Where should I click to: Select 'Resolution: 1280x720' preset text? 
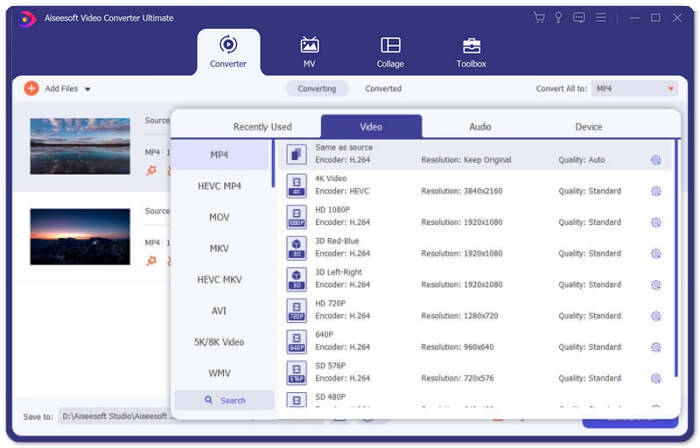click(459, 316)
